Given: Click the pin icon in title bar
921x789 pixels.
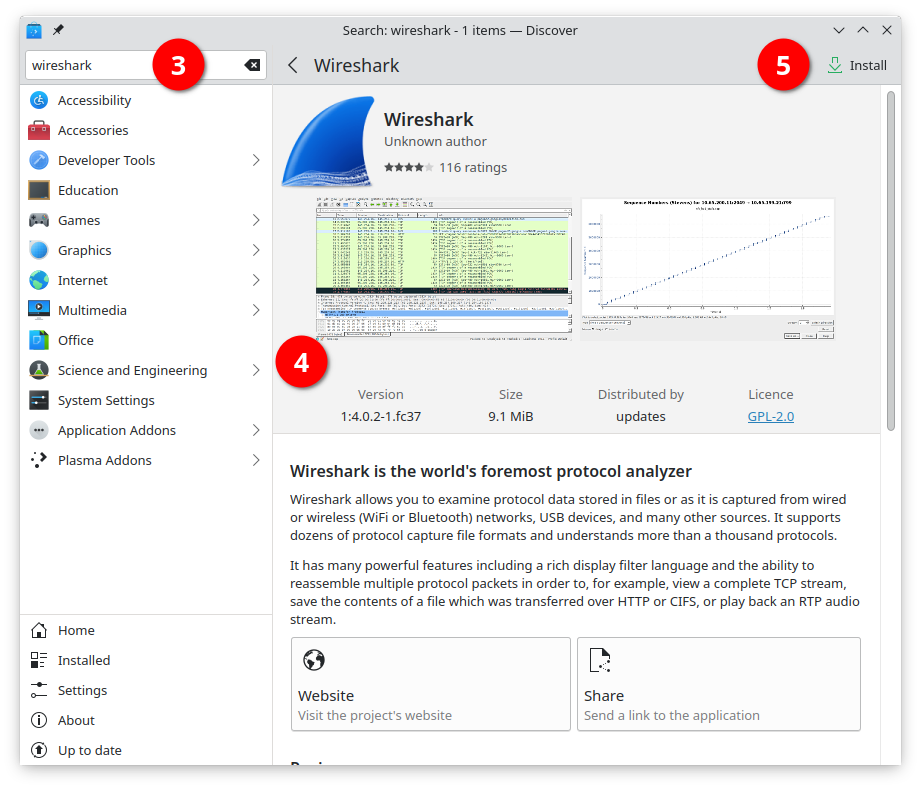Looking at the screenshot, I should tap(59, 30).
